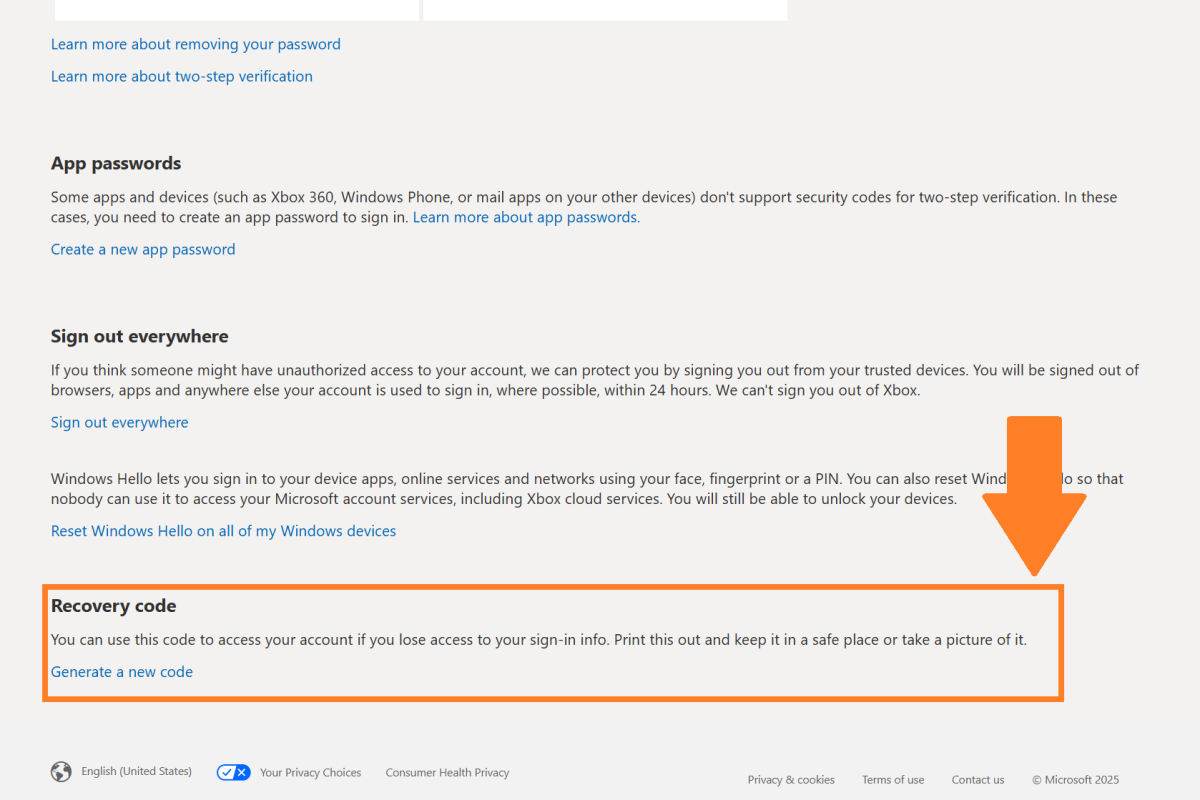The image size is (1200, 800).
Task: Click 'Generate a new code' link
Action: [x=122, y=672]
